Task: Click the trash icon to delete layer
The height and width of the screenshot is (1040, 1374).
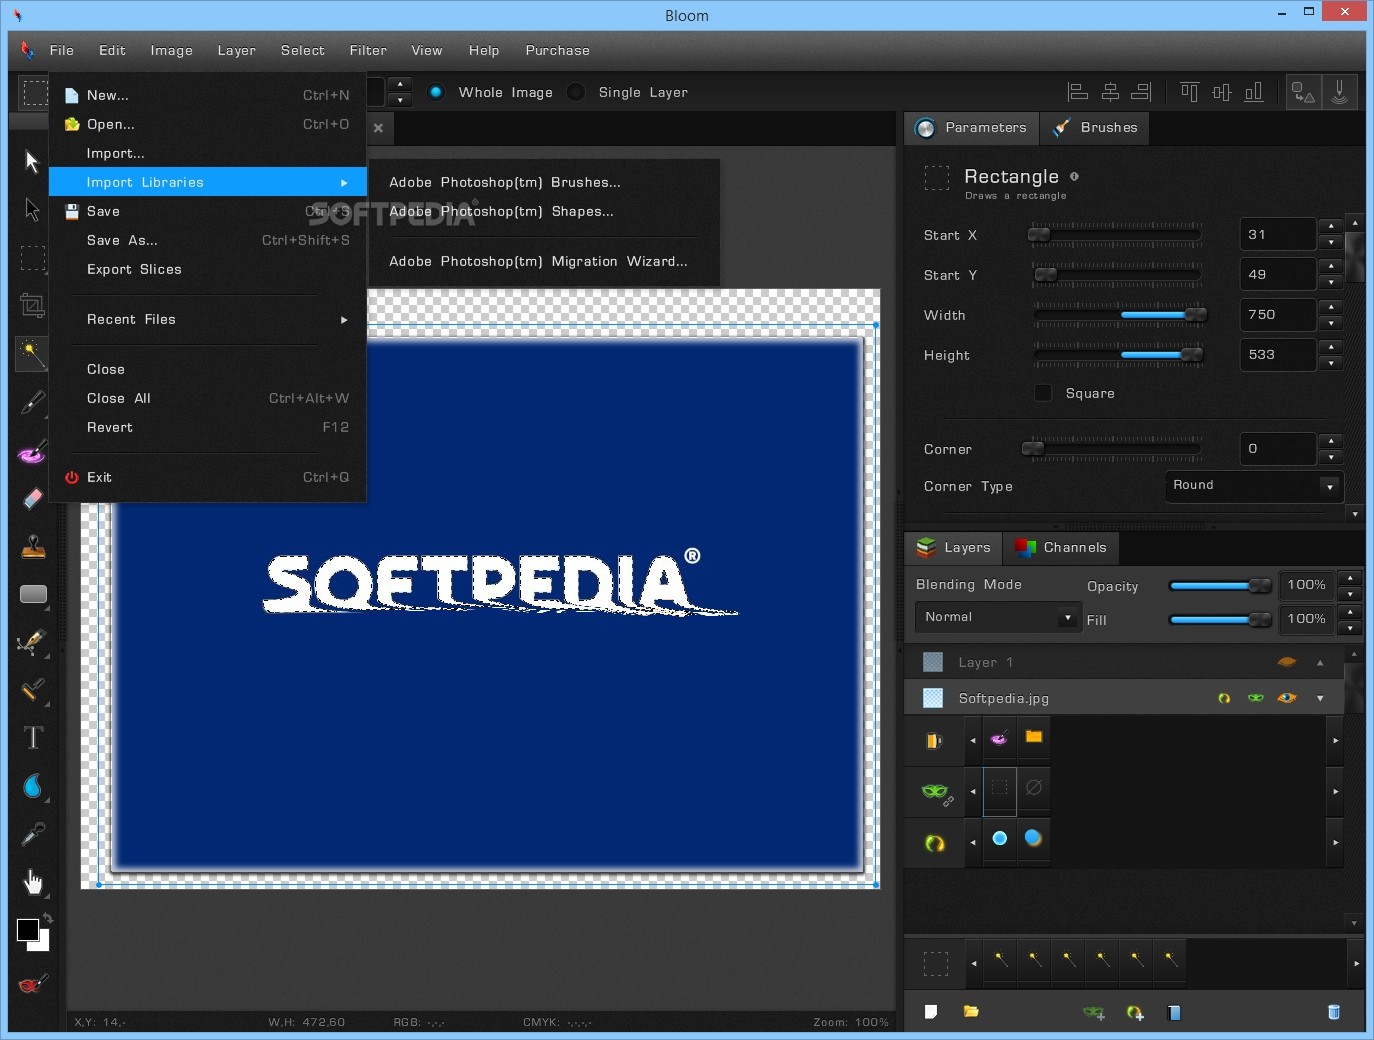Action: click(x=1333, y=1012)
